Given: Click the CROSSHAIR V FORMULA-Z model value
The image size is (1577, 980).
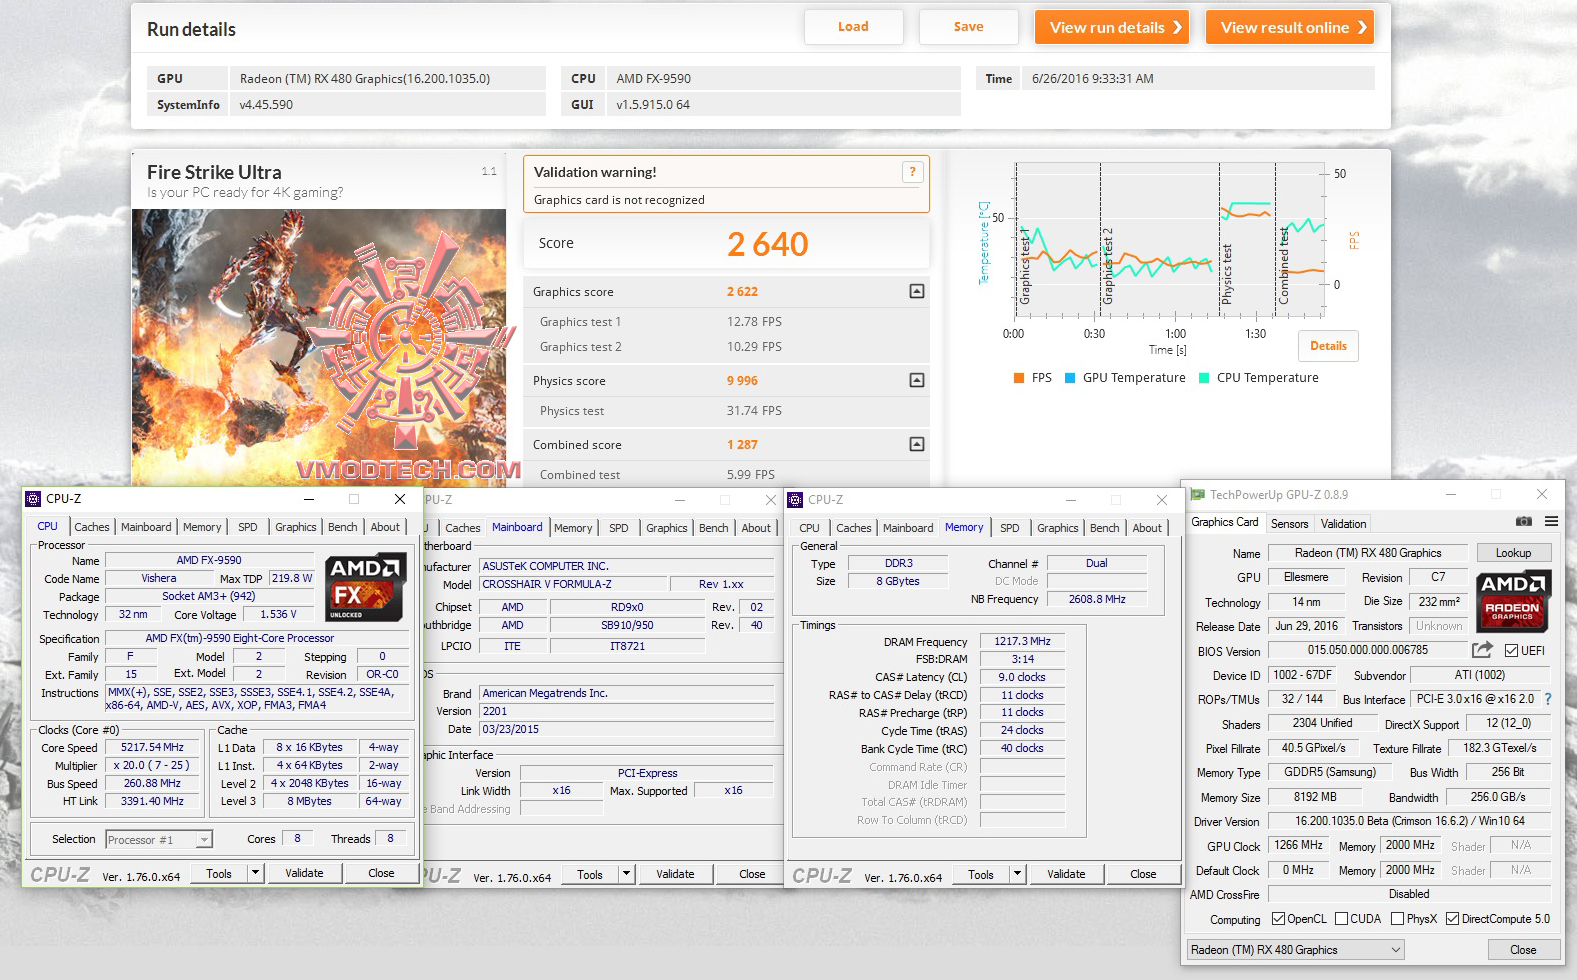Looking at the screenshot, I should [x=574, y=584].
